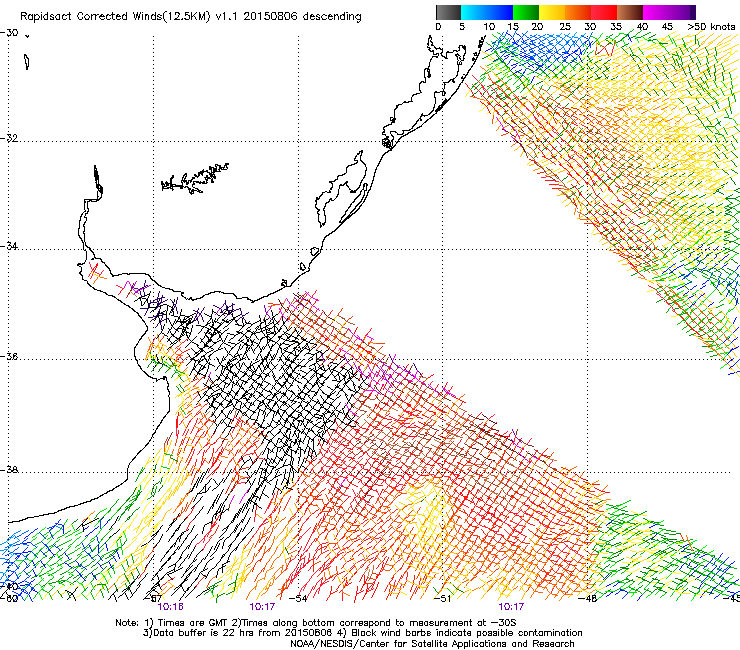Click the small island outline near -30 latitude
This screenshot has width=740, height=650.
pos(26,62)
